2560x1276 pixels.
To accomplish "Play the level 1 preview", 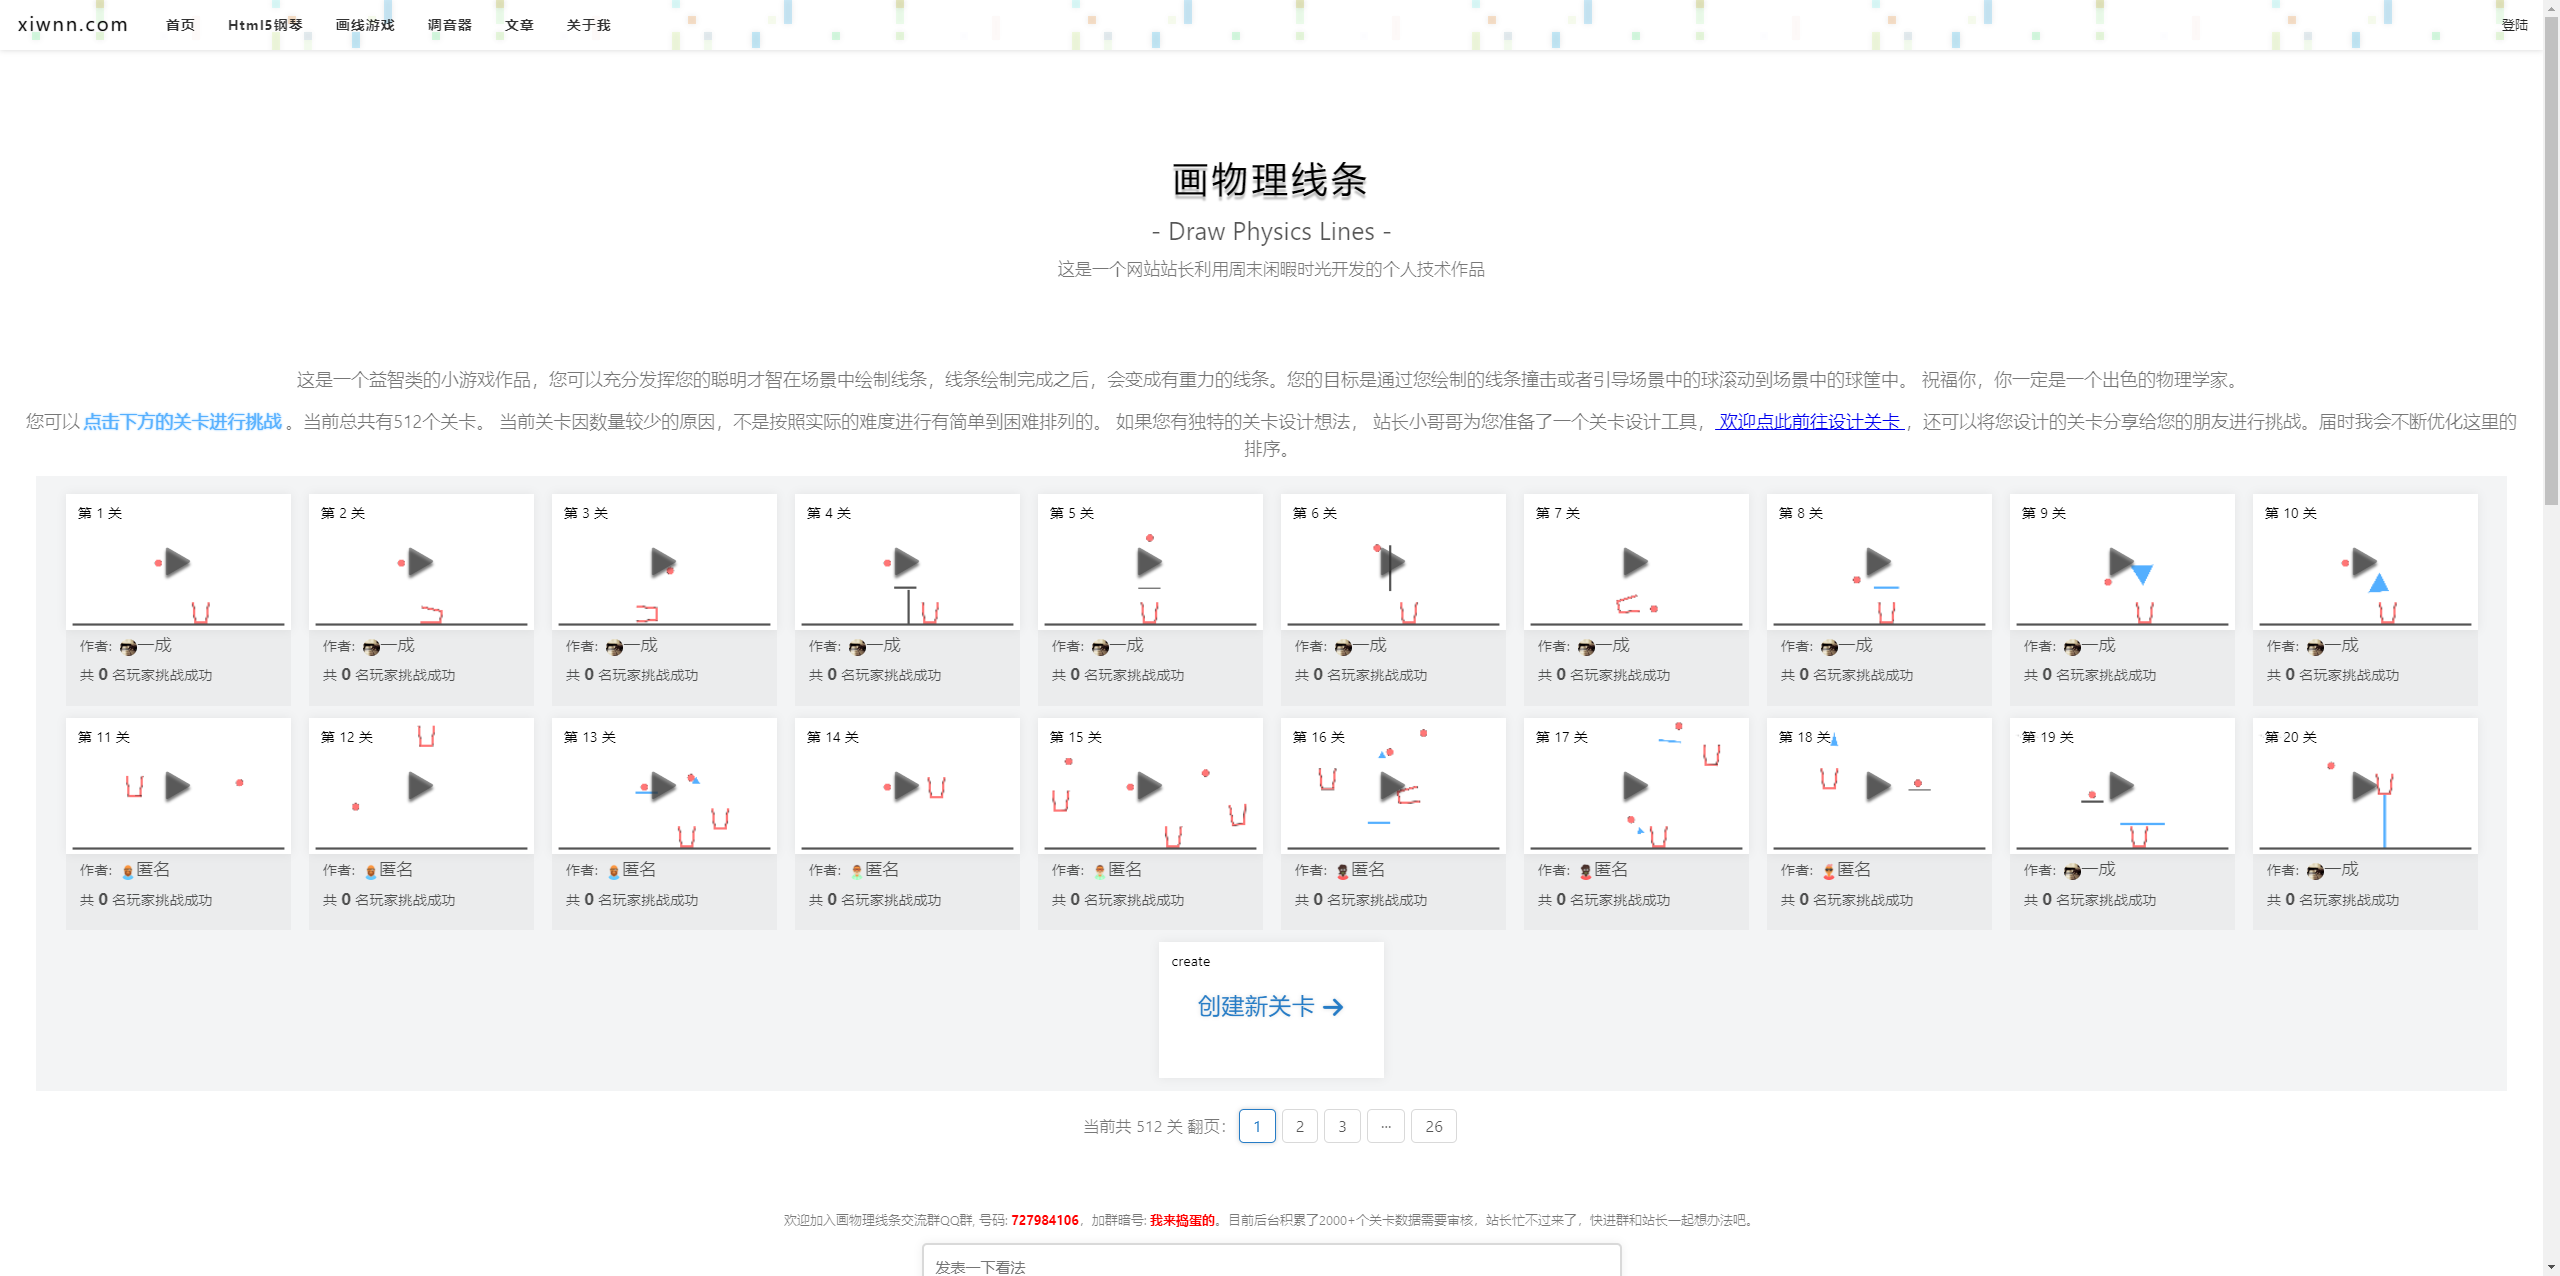I will (175, 562).
